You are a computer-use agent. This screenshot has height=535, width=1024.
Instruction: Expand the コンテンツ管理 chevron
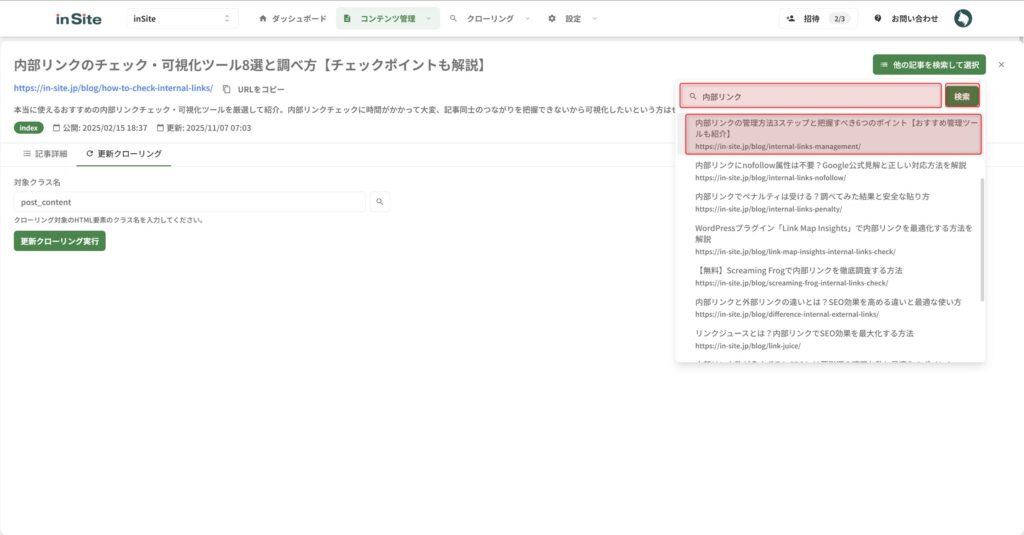pos(428,18)
